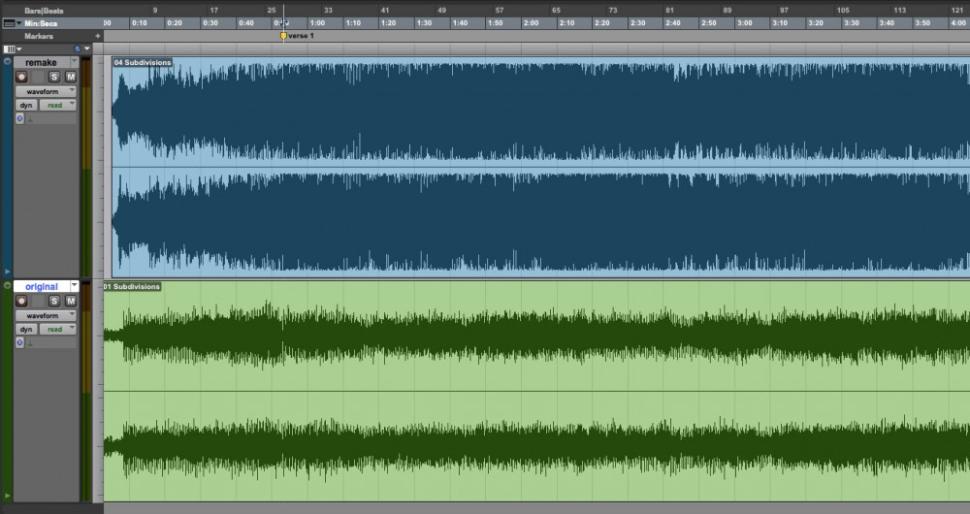The image size is (970, 514).
Task: Open waveform view selector on original track
Action: (46, 315)
